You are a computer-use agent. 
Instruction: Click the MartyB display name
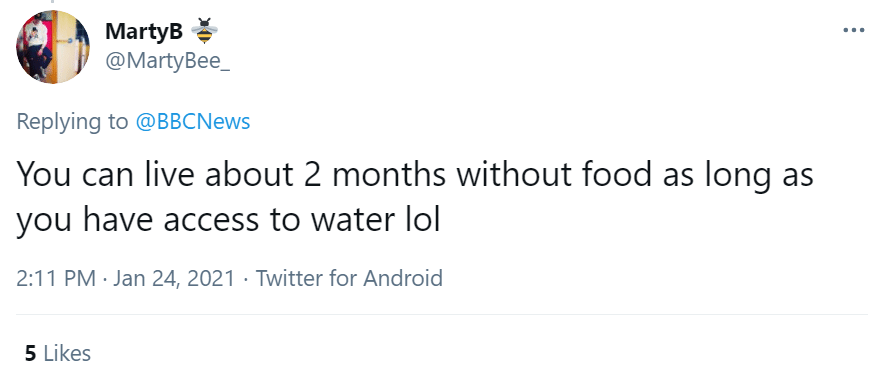coord(144,31)
